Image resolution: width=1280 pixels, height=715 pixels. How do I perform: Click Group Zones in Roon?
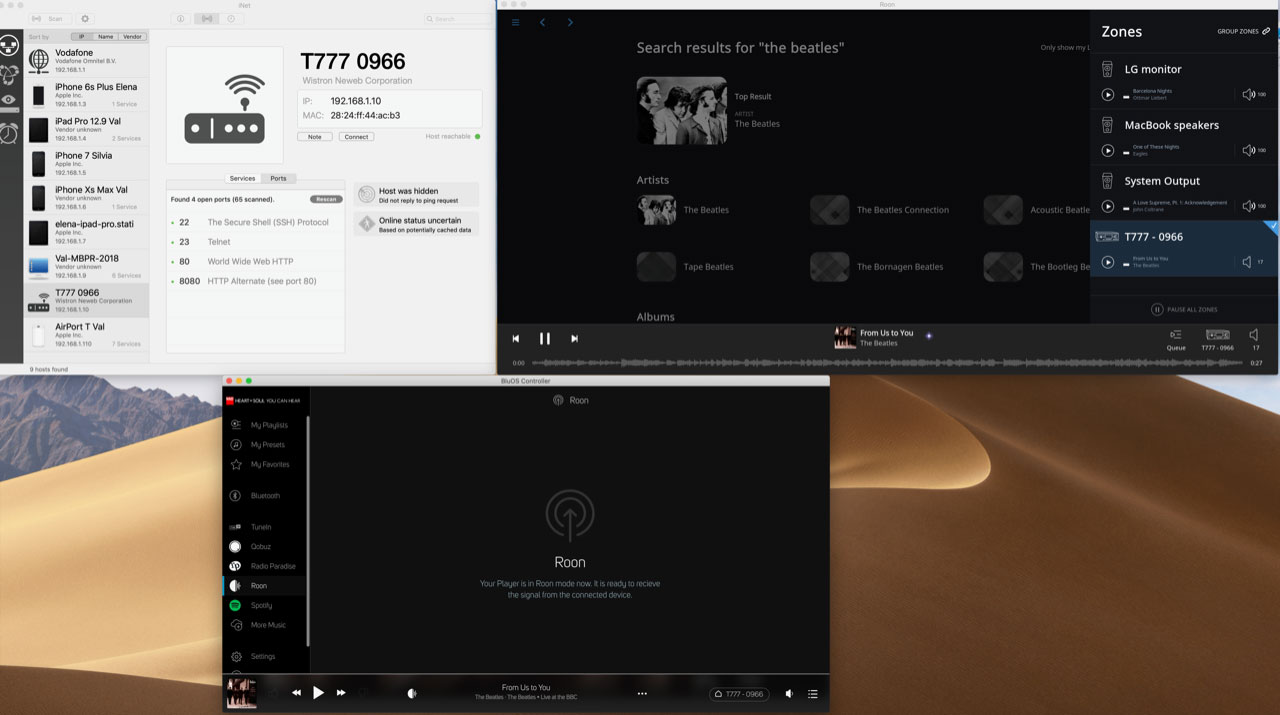(1243, 31)
